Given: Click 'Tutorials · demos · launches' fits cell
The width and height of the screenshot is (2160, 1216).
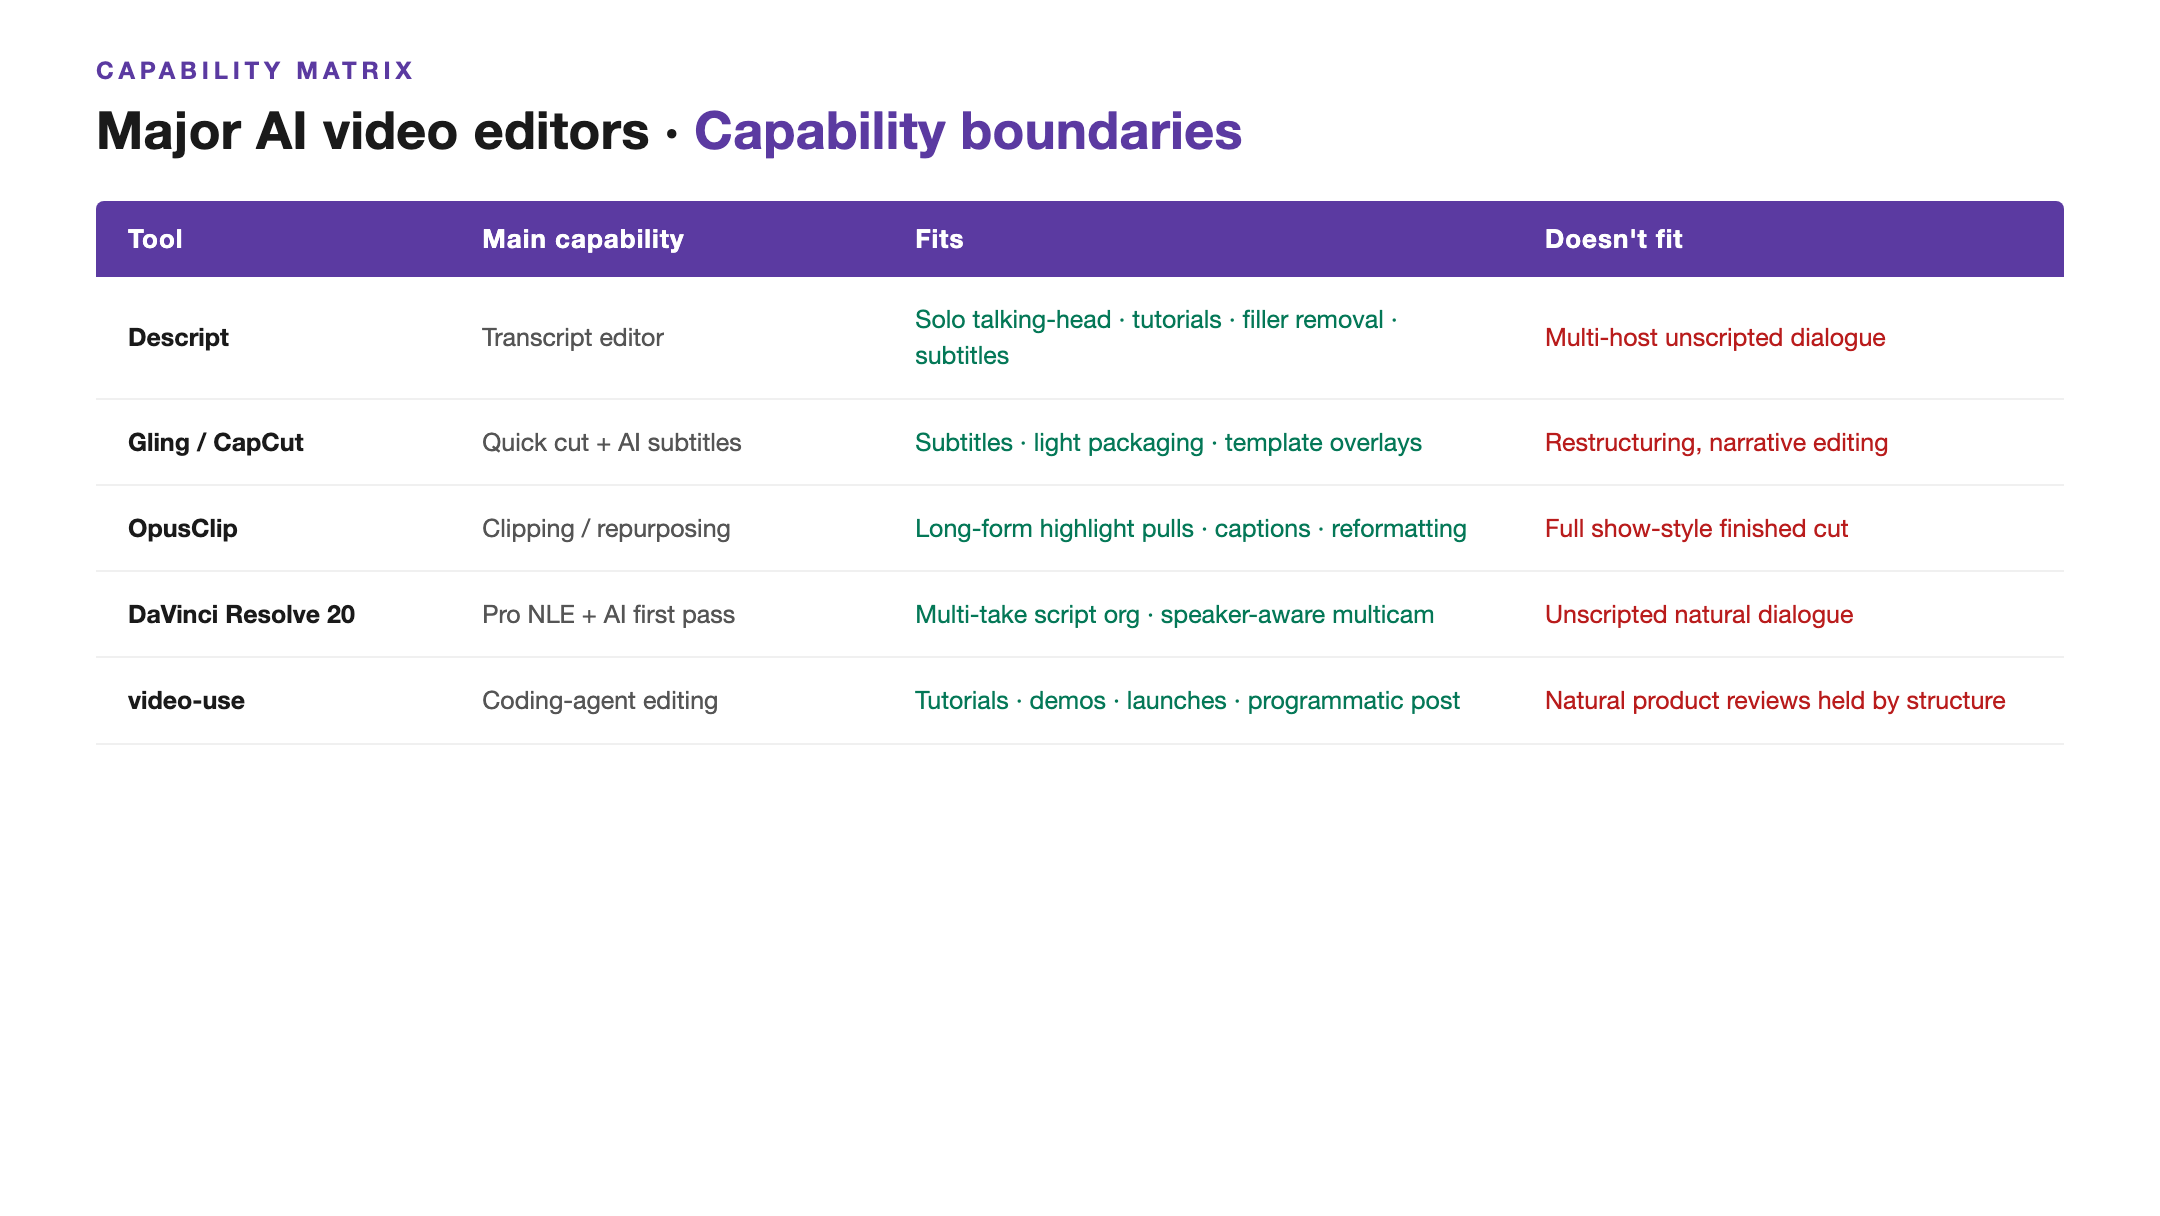Looking at the screenshot, I should coord(1187,701).
